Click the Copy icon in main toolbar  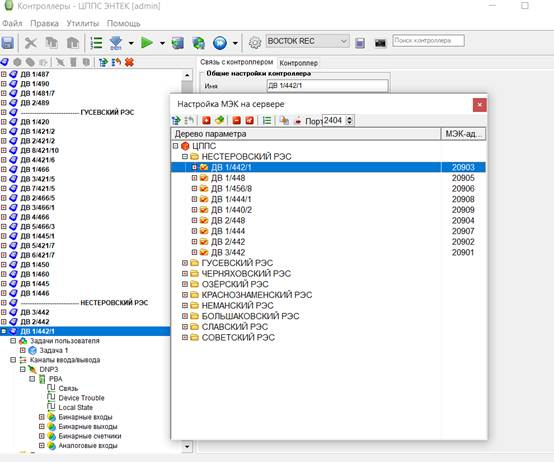click(x=52, y=43)
